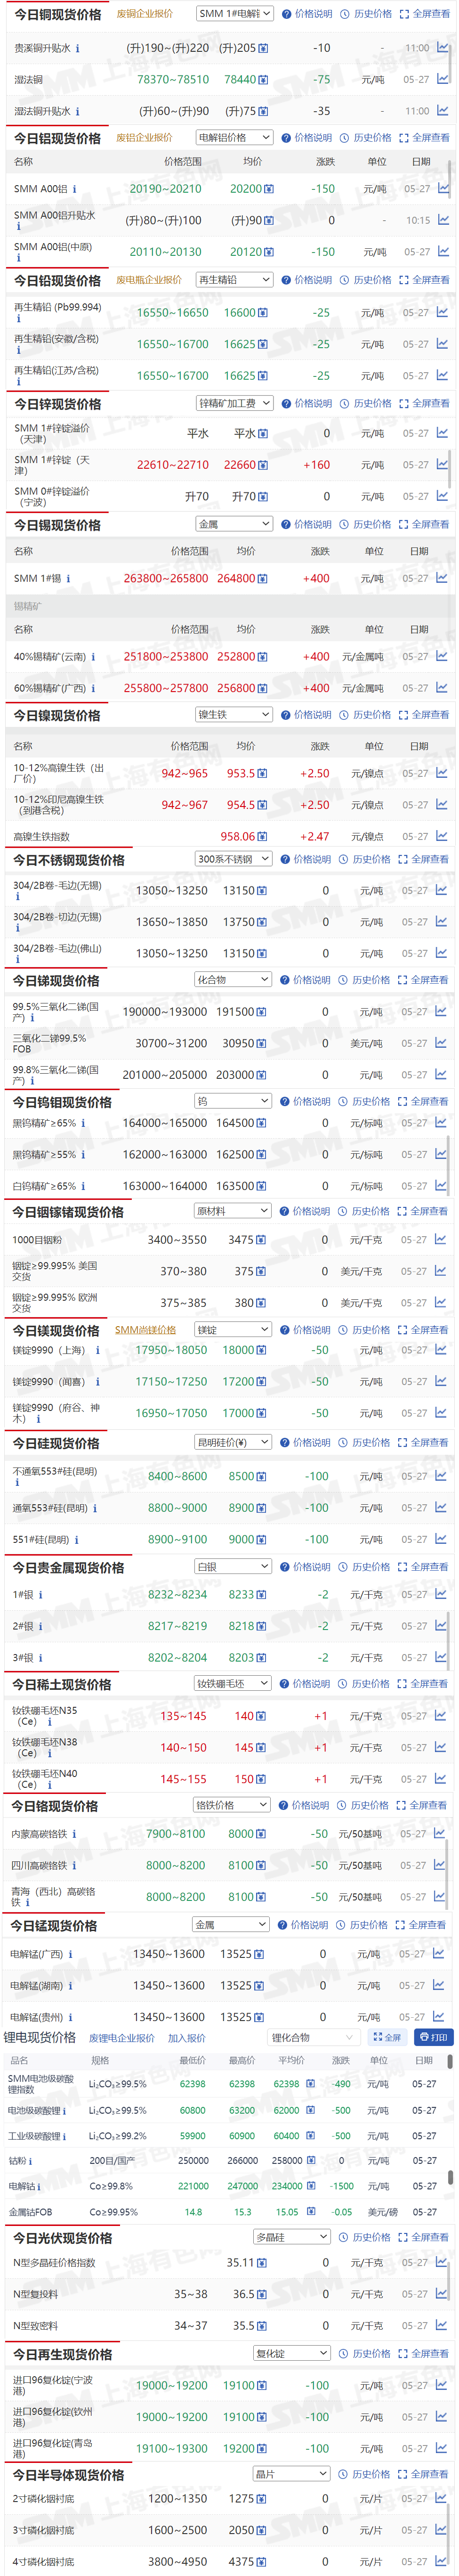The width and height of the screenshot is (459, 2576).
Task: Open trend chart for SMM 1#锡 row
Action: pyautogui.click(x=442, y=578)
